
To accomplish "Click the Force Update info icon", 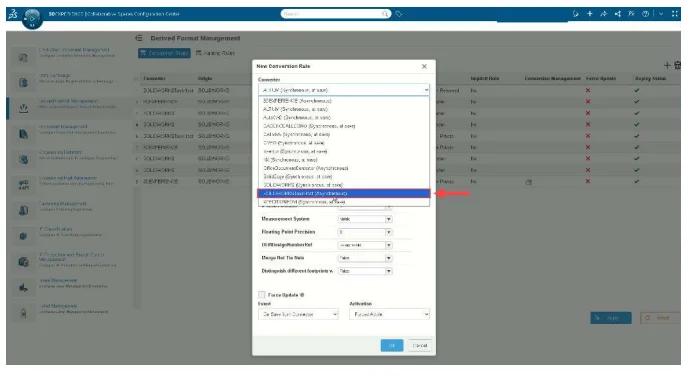I will (x=302, y=295).
